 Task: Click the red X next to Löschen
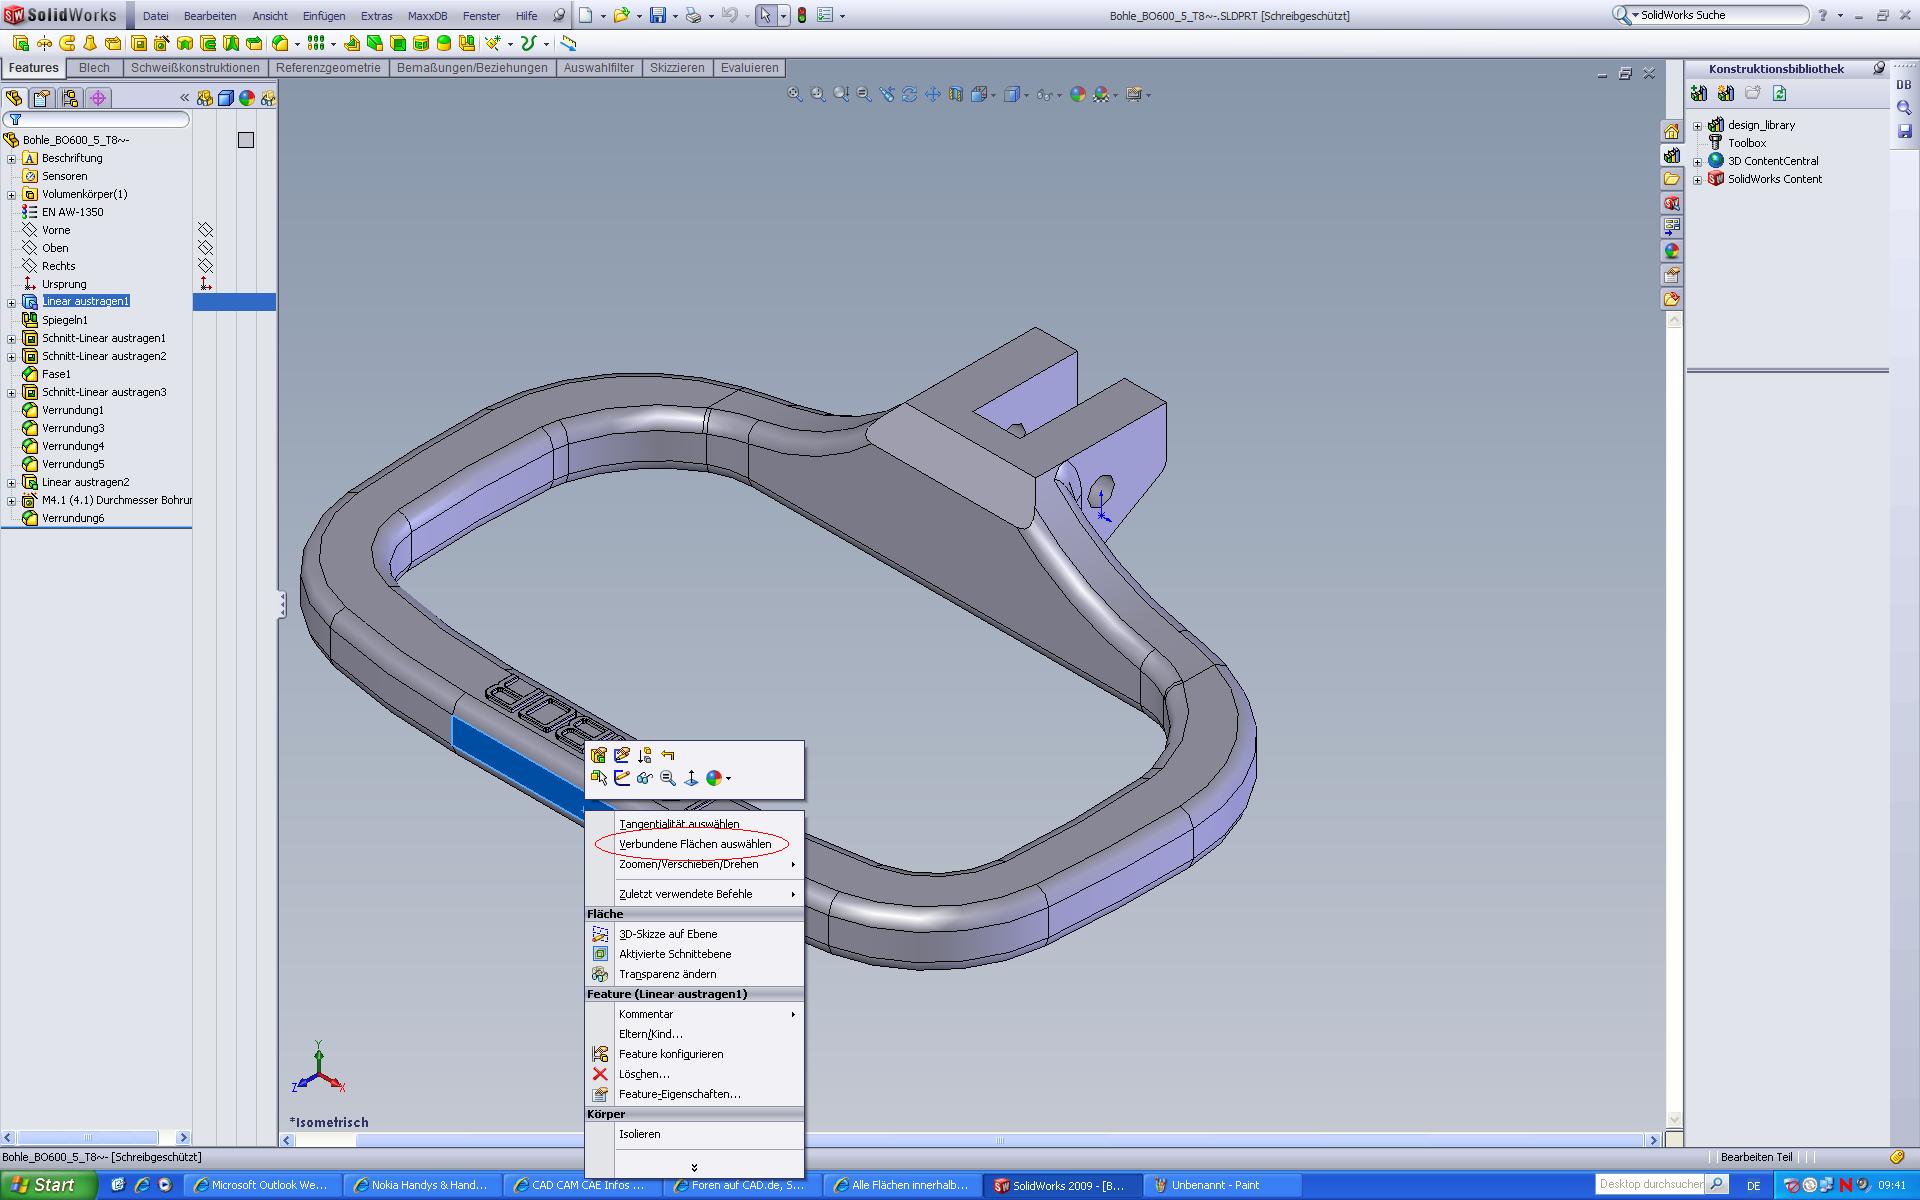pyautogui.click(x=600, y=1074)
